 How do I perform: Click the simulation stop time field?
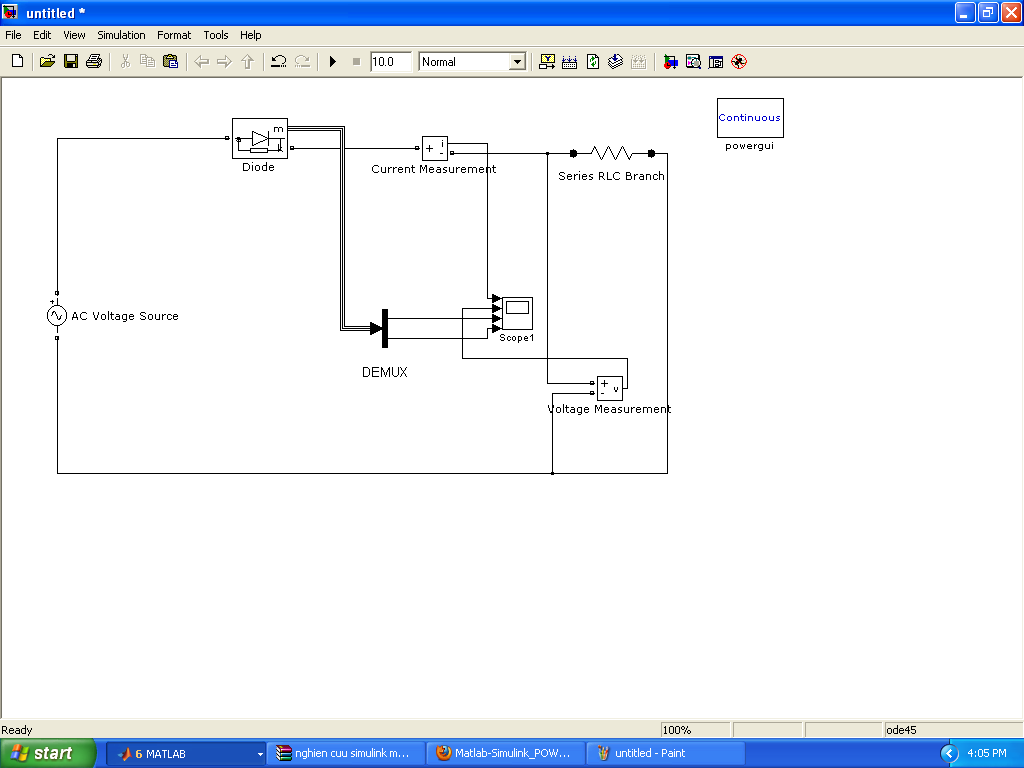390,62
